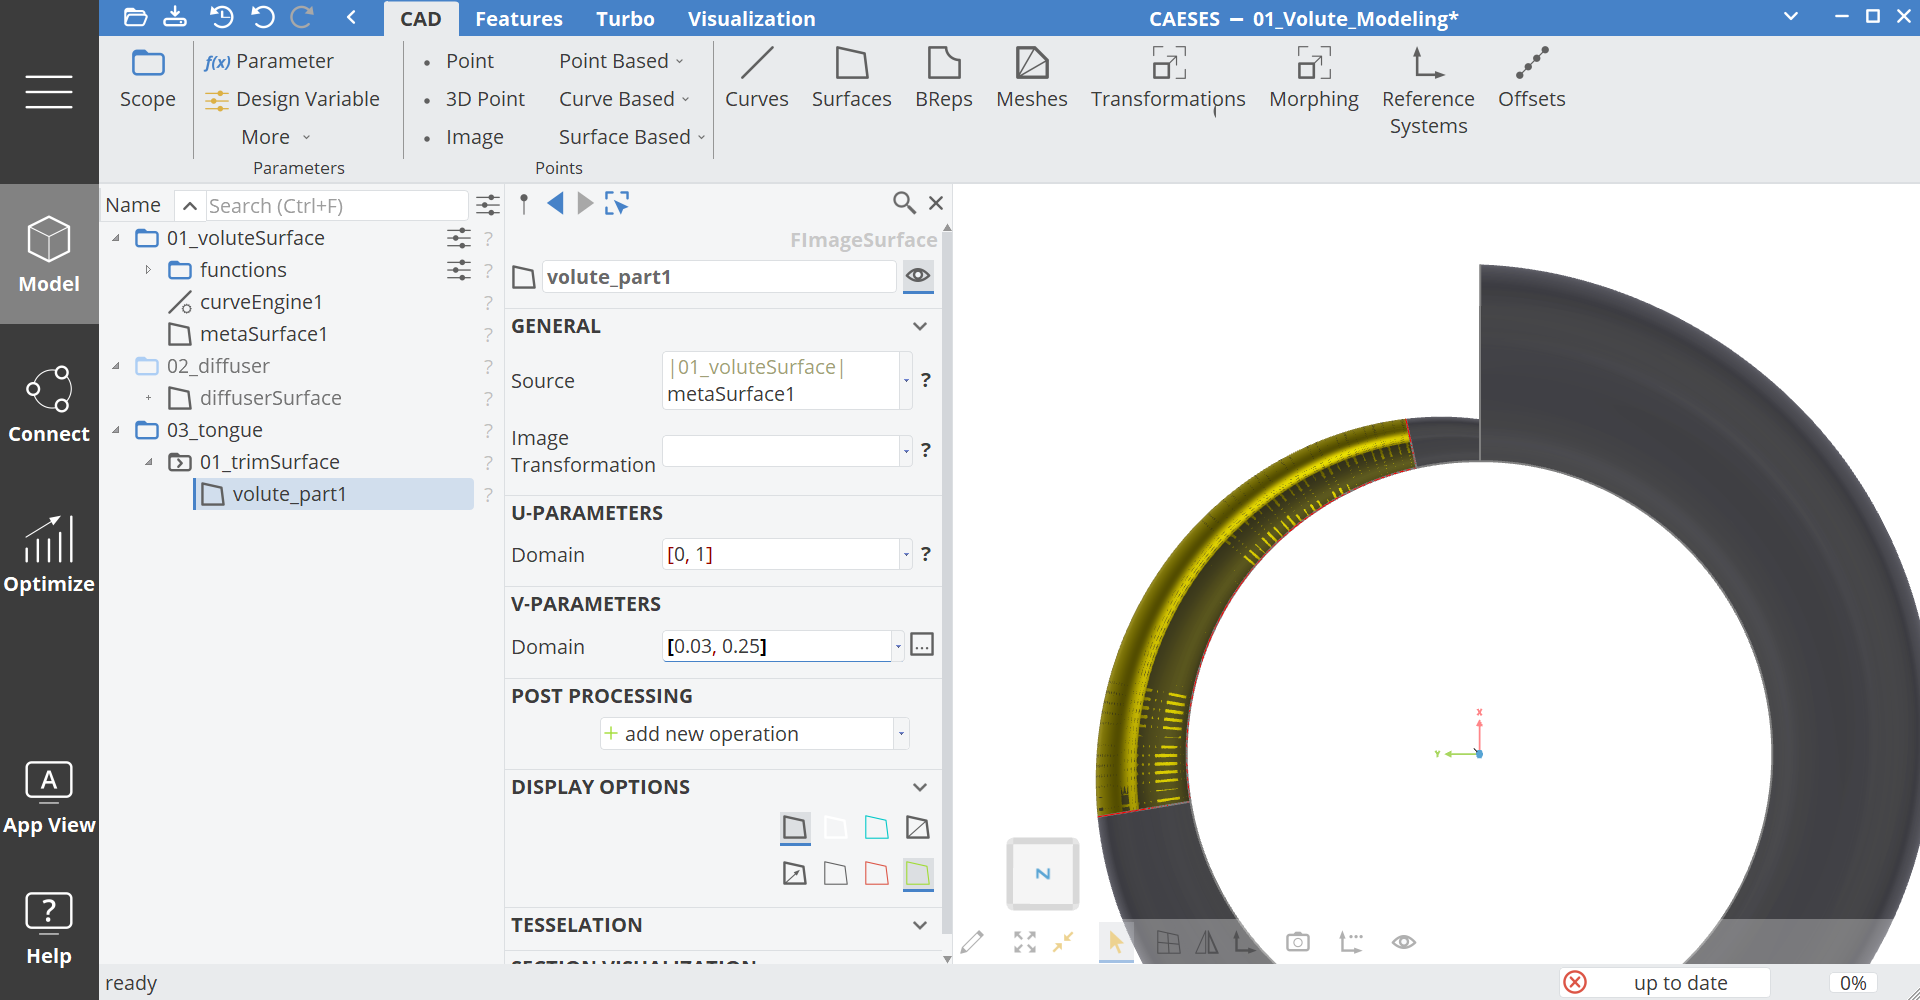Switch to the Turbo ribbon tab
Image resolution: width=1920 pixels, height=1000 pixels.
point(625,19)
